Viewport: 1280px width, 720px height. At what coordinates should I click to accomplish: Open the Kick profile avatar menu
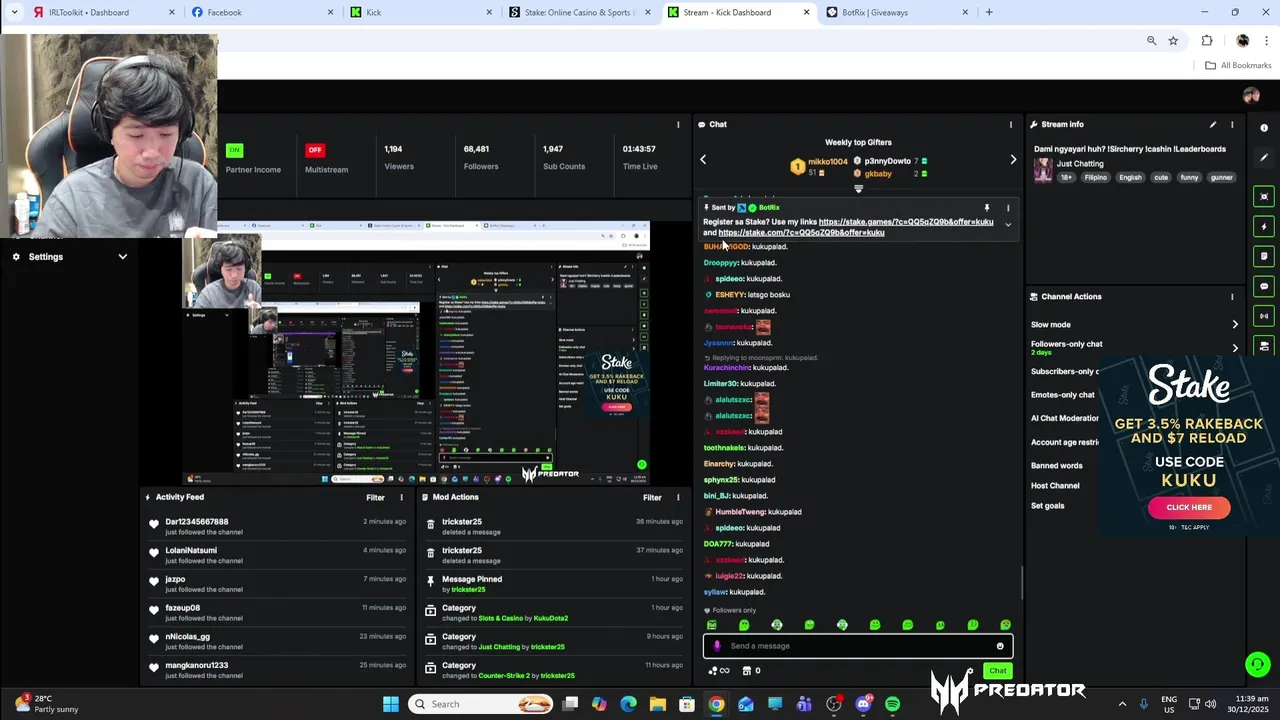(1251, 96)
